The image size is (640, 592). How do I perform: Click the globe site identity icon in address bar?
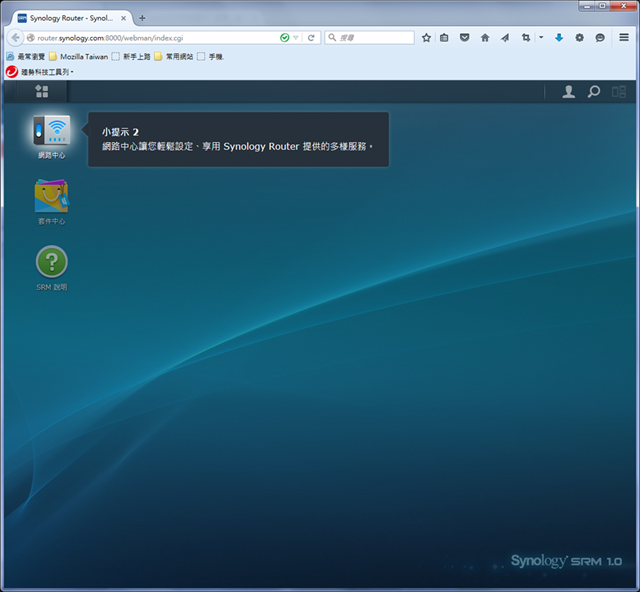click(30, 38)
